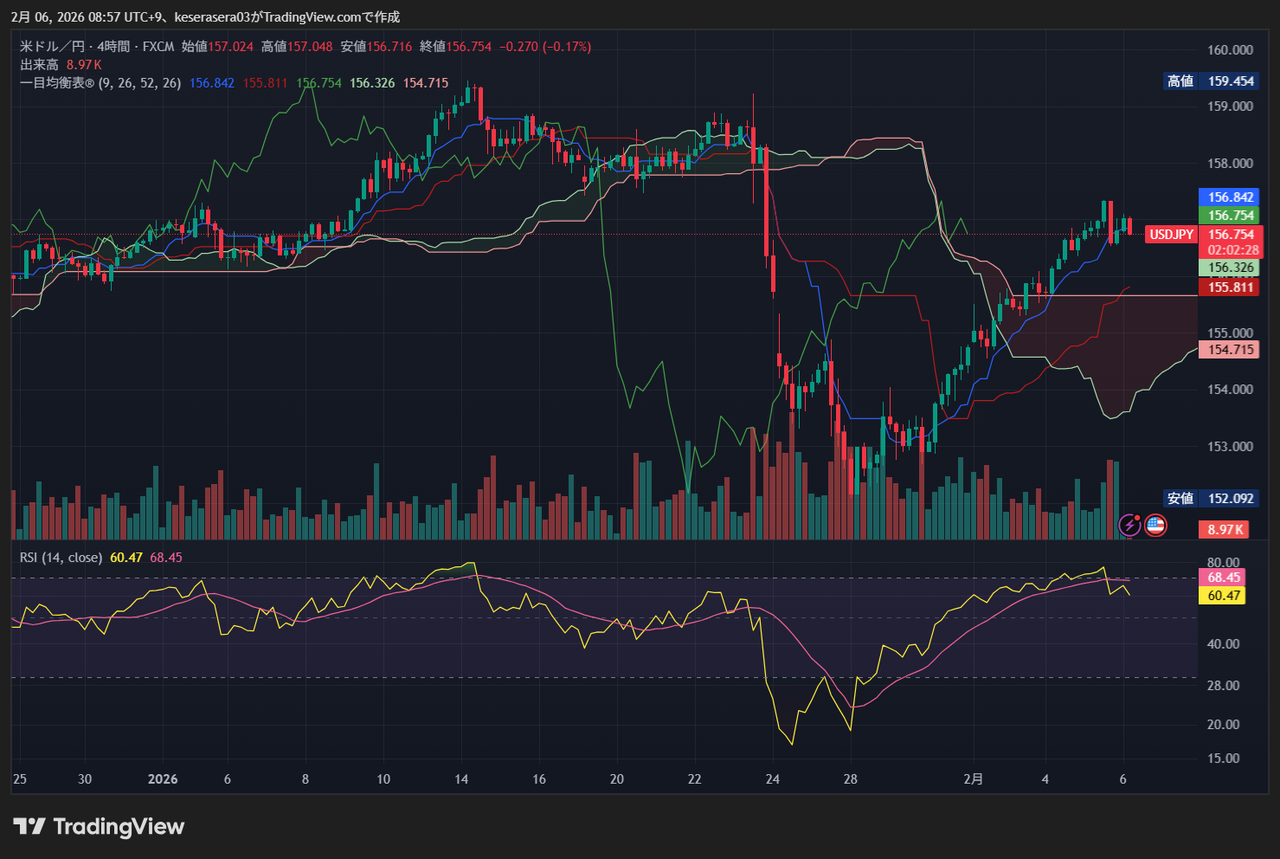Click the 高値 159.454 price label
The height and width of the screenshot is (859, 1280).
[x=1211, y=81]
